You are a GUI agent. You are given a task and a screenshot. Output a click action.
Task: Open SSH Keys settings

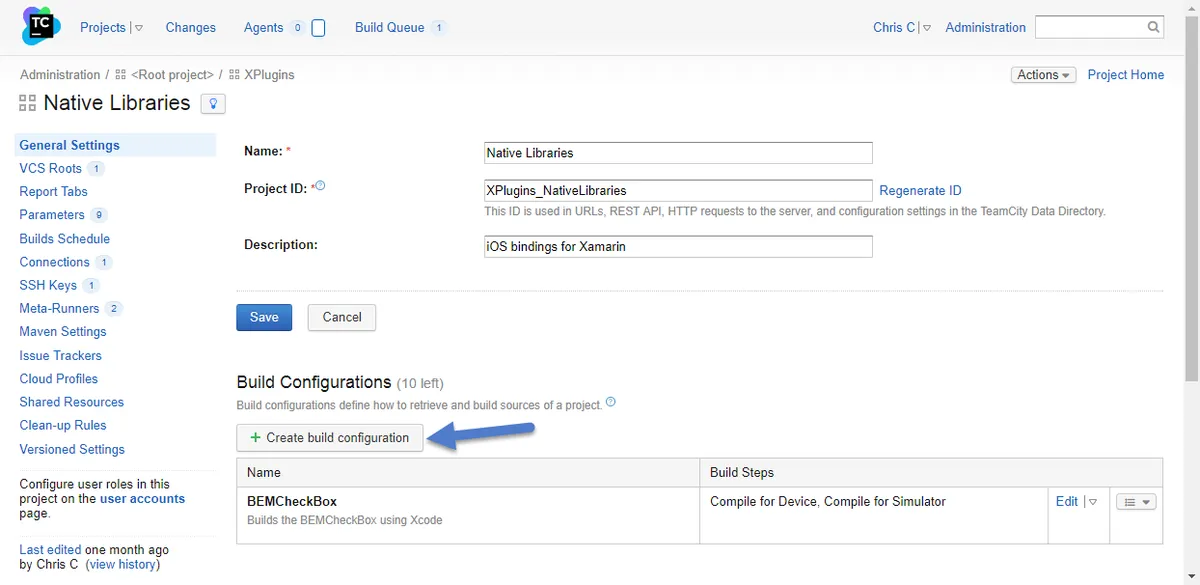[x=48, y=285]
